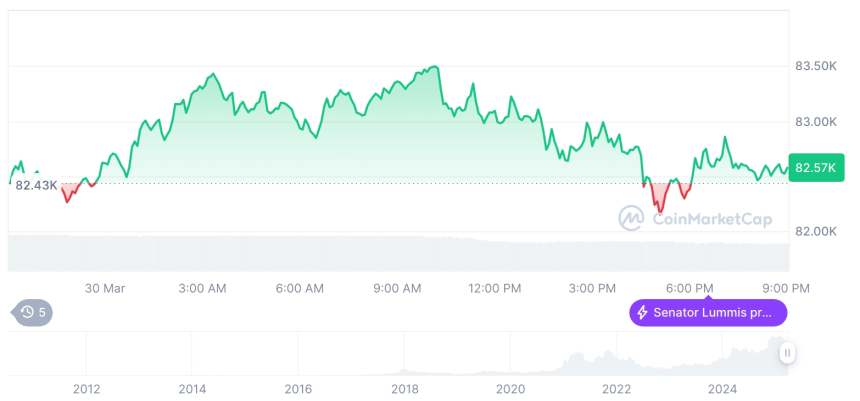Select 2012 on the historical timeline
This screenshot has height=401, width=860.
point(87,389)
